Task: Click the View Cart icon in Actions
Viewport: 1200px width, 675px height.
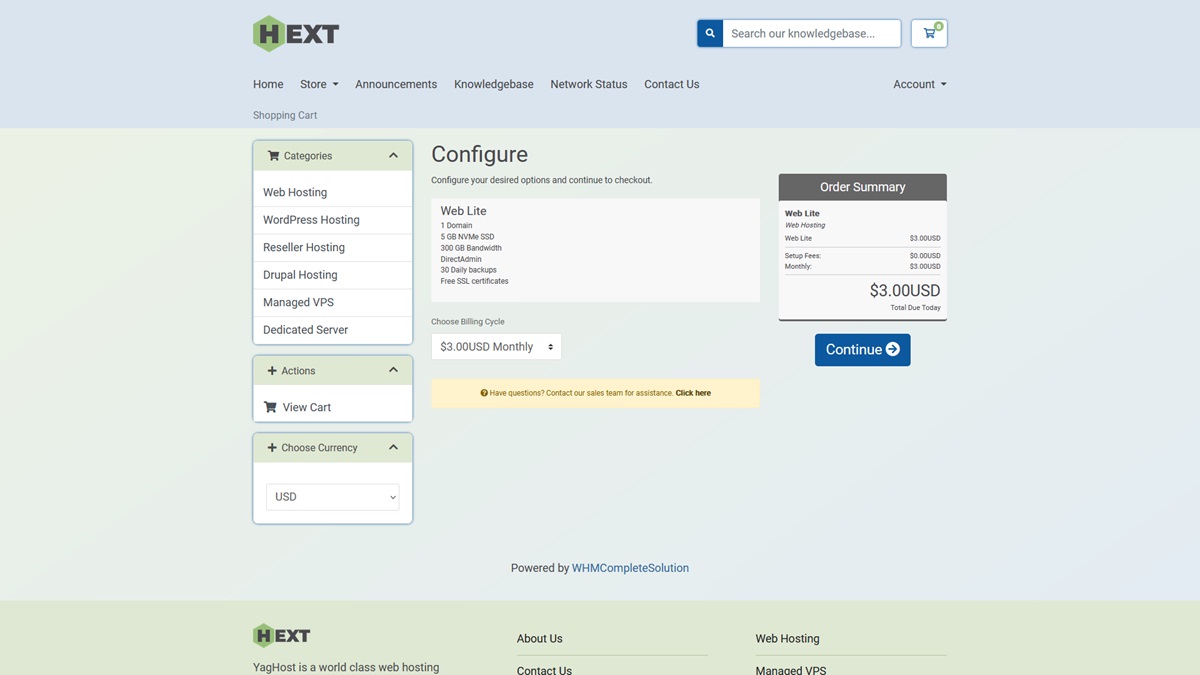Action: point(270,407)
